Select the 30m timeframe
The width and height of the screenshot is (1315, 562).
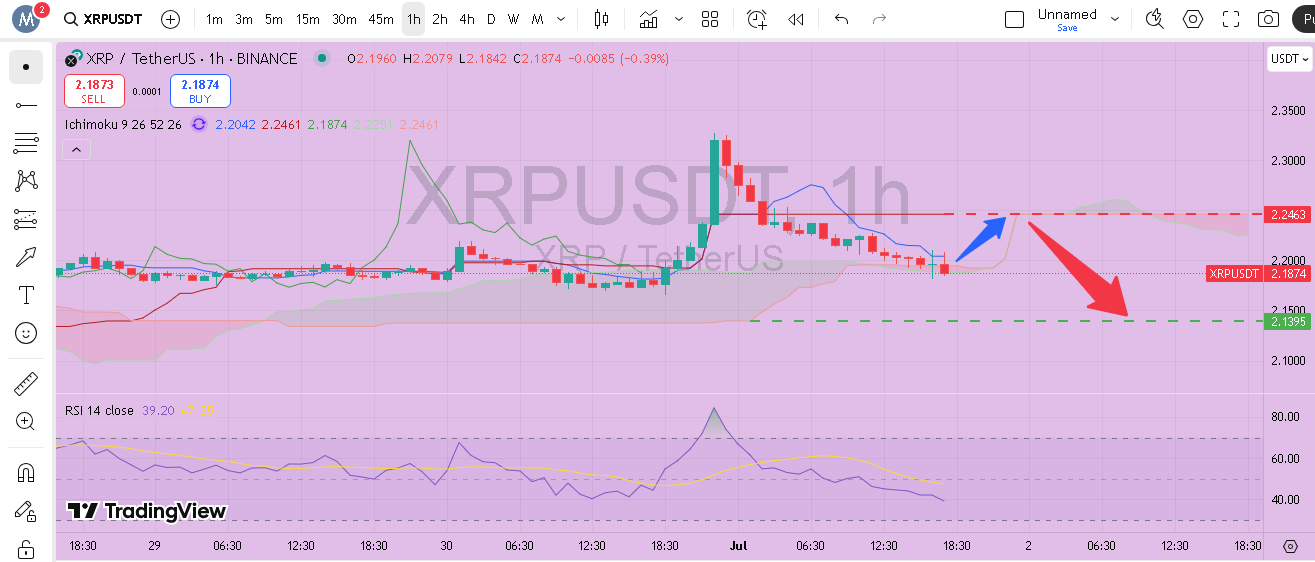point(344,19)
